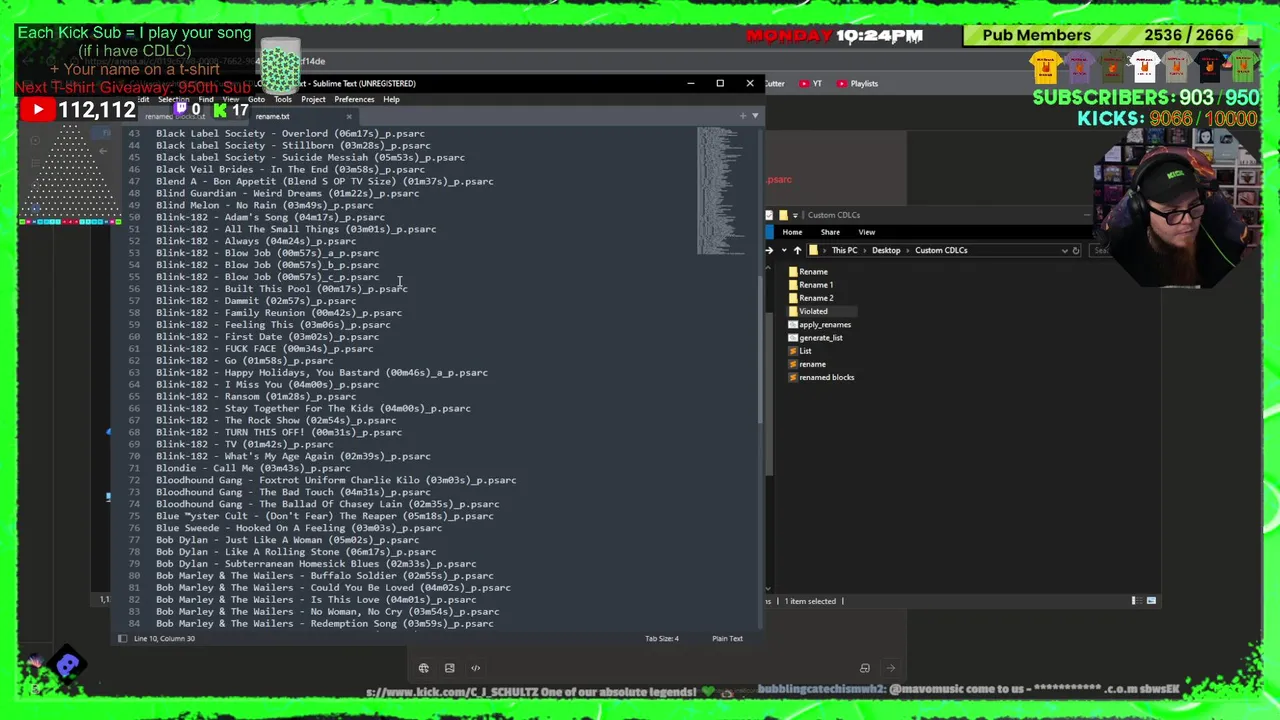Screen dimensions: 1280x720
Task: Open the YT browser bookmark
Action: (811, 83)
